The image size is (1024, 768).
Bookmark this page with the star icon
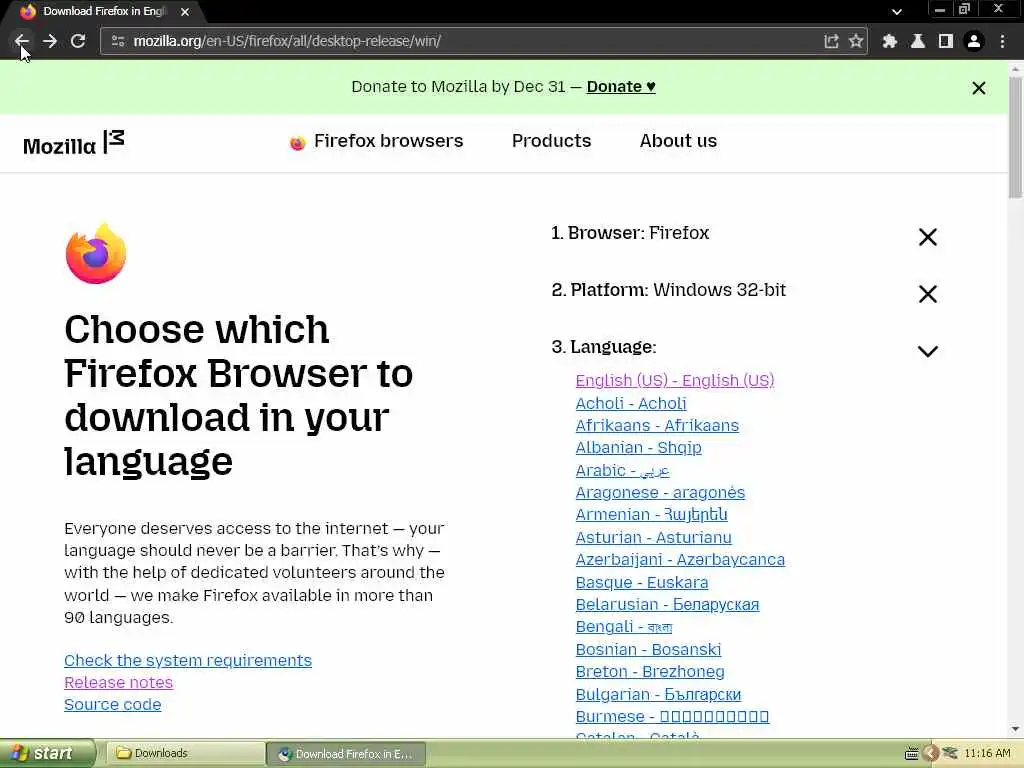(856, 41)
